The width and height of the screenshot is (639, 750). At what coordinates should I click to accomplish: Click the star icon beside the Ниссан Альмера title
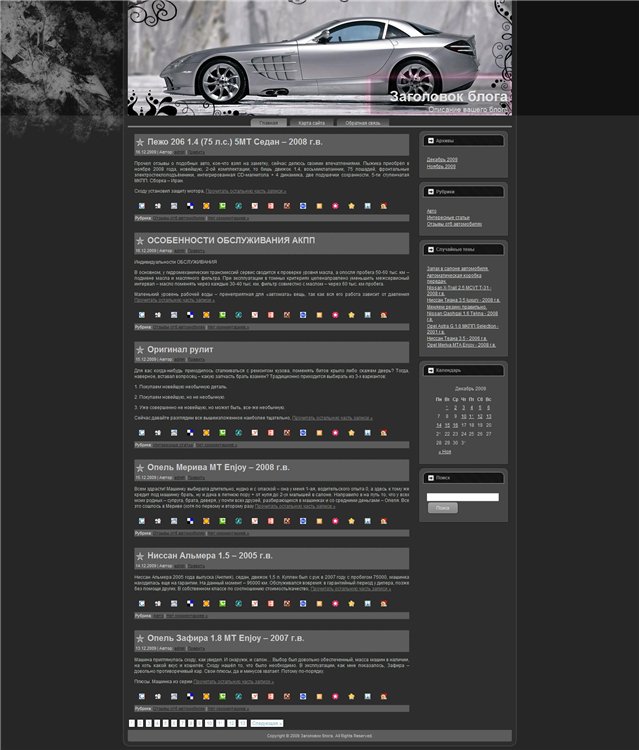pos(140,556)
